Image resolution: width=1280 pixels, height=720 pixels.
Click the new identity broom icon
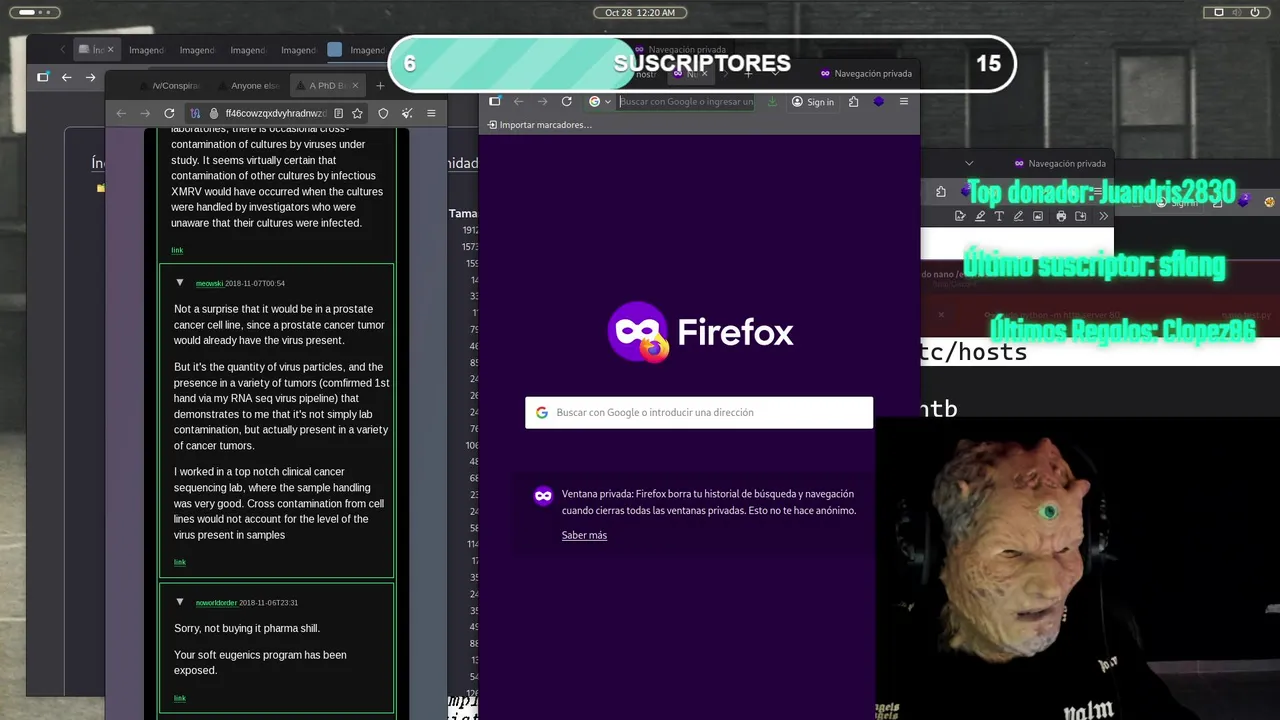pos(407,113)
